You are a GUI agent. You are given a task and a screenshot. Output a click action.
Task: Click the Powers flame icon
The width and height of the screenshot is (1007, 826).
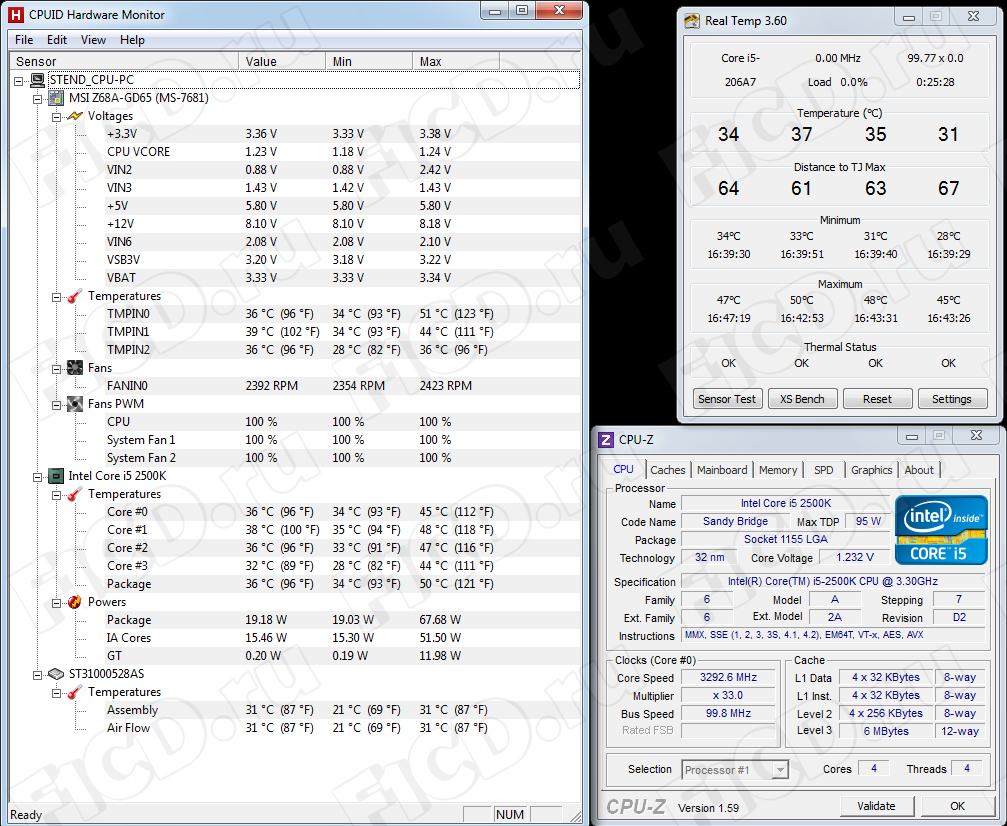tap(75, 602)
